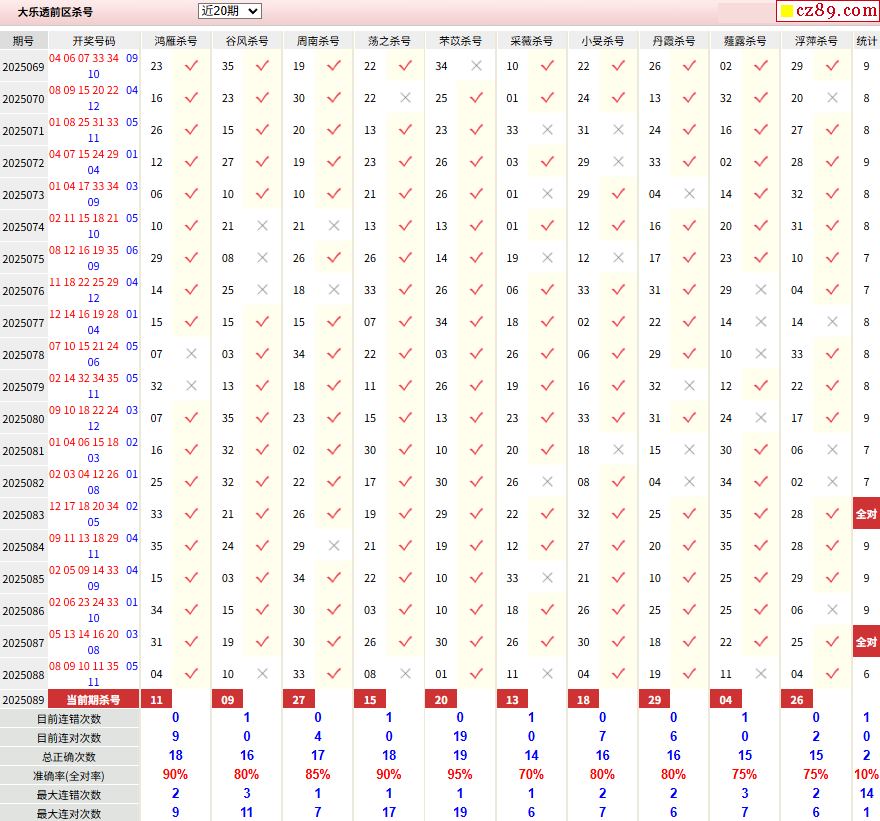Click the 鸿雁杀号 check mark in row 2025069

[x=191, y=66]
